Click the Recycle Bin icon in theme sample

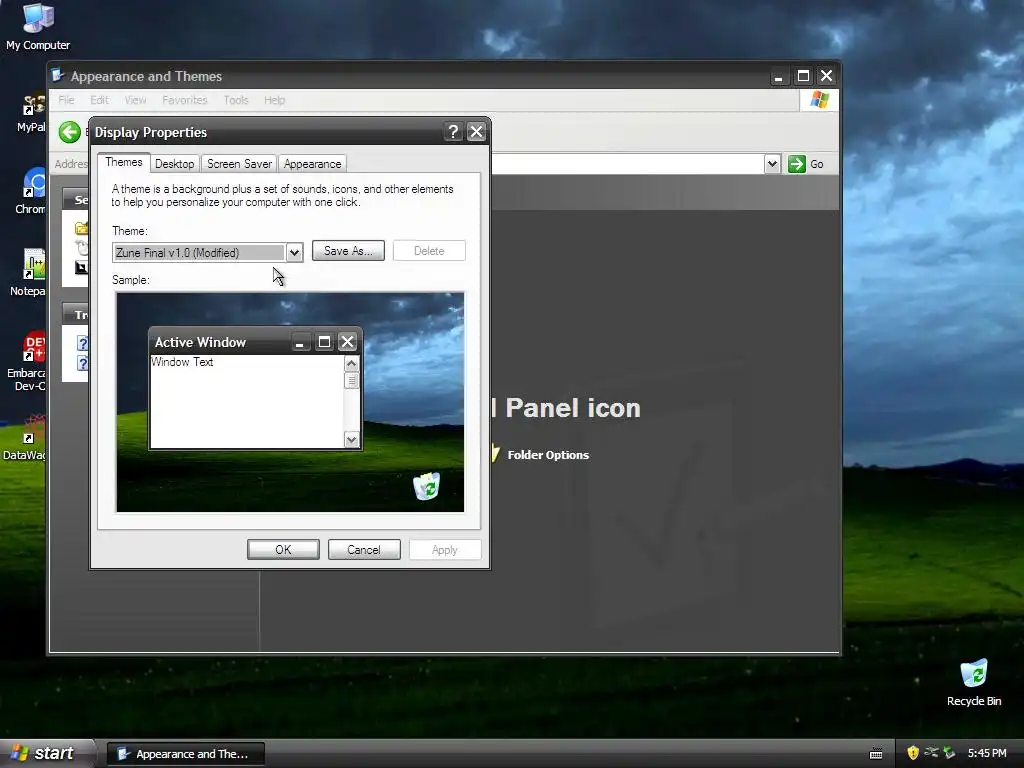pyautogui.click(x=426, y=486)
